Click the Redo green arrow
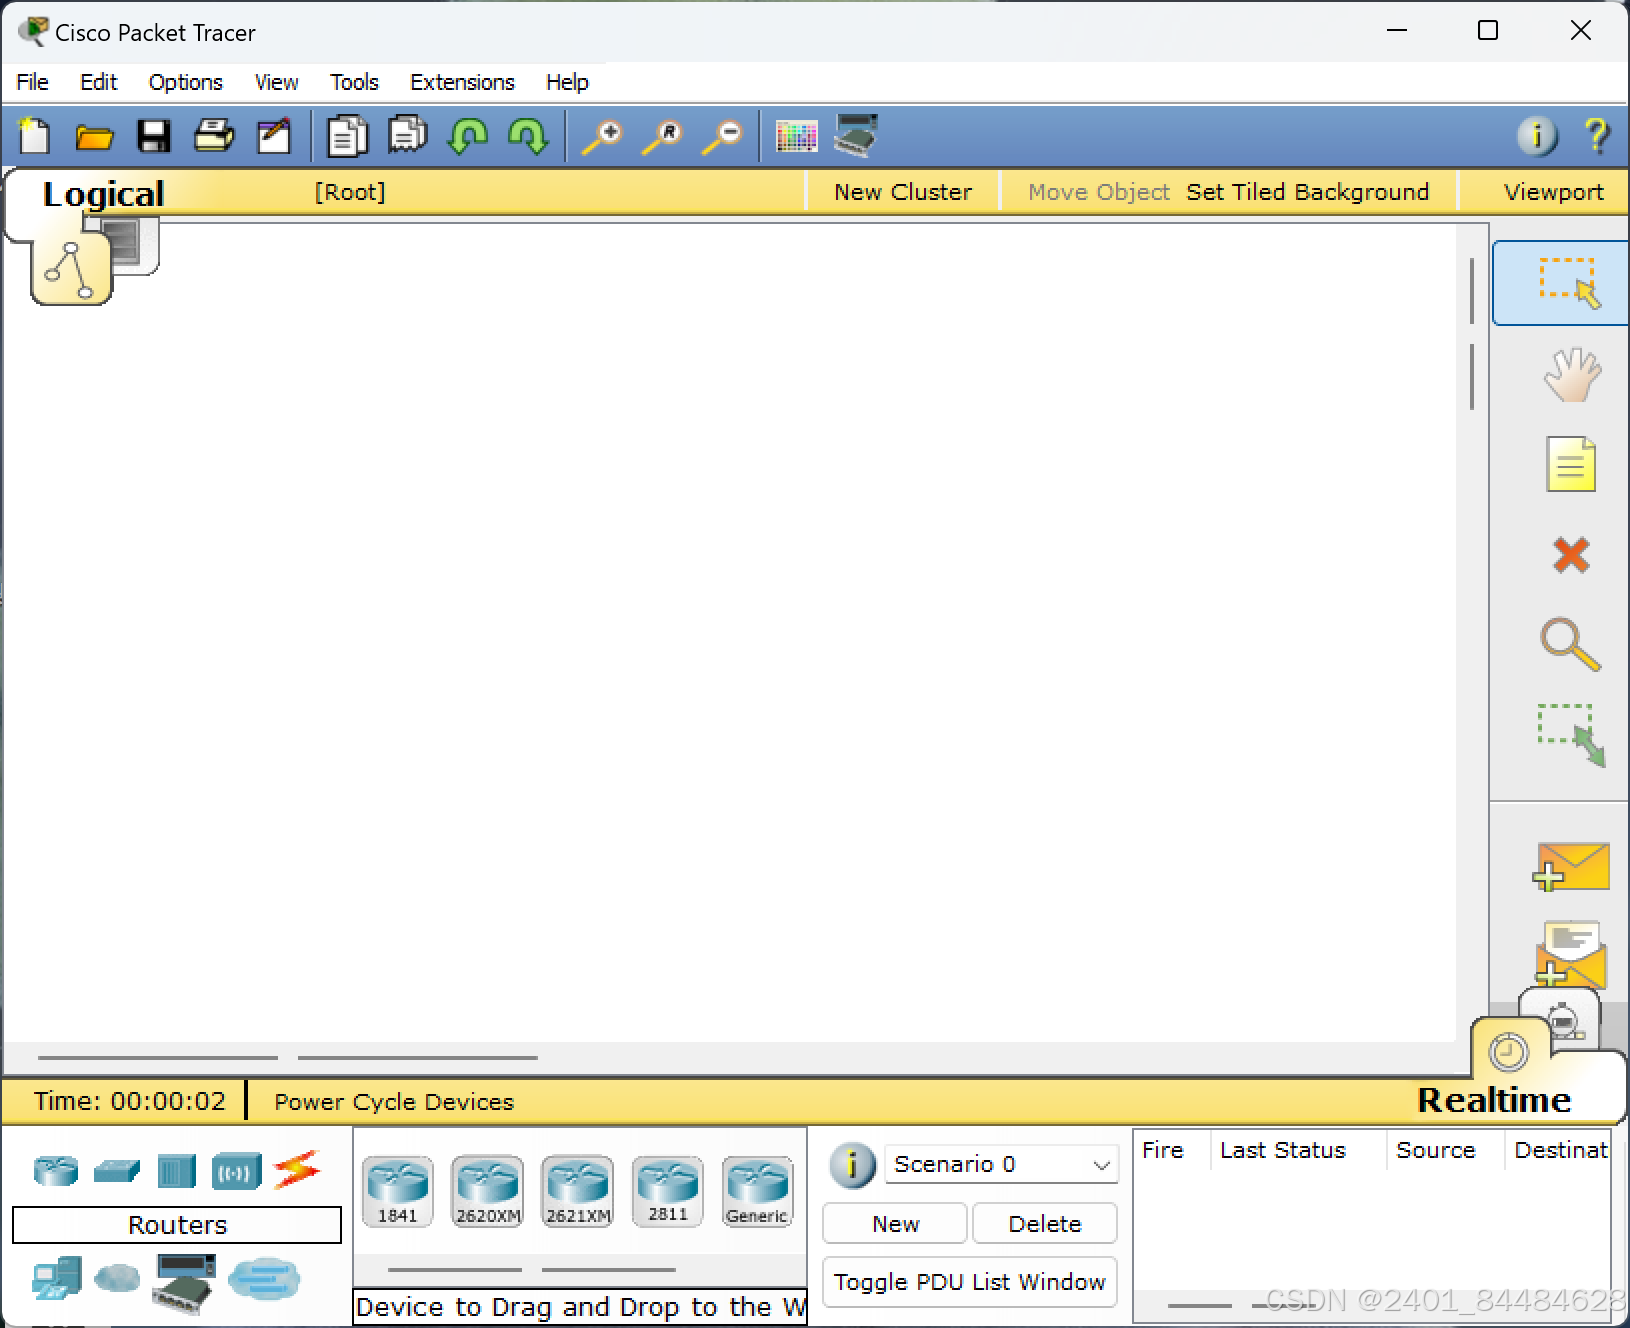The height and width of the screenshot is (1328, 1630). (x=527, y=136)
